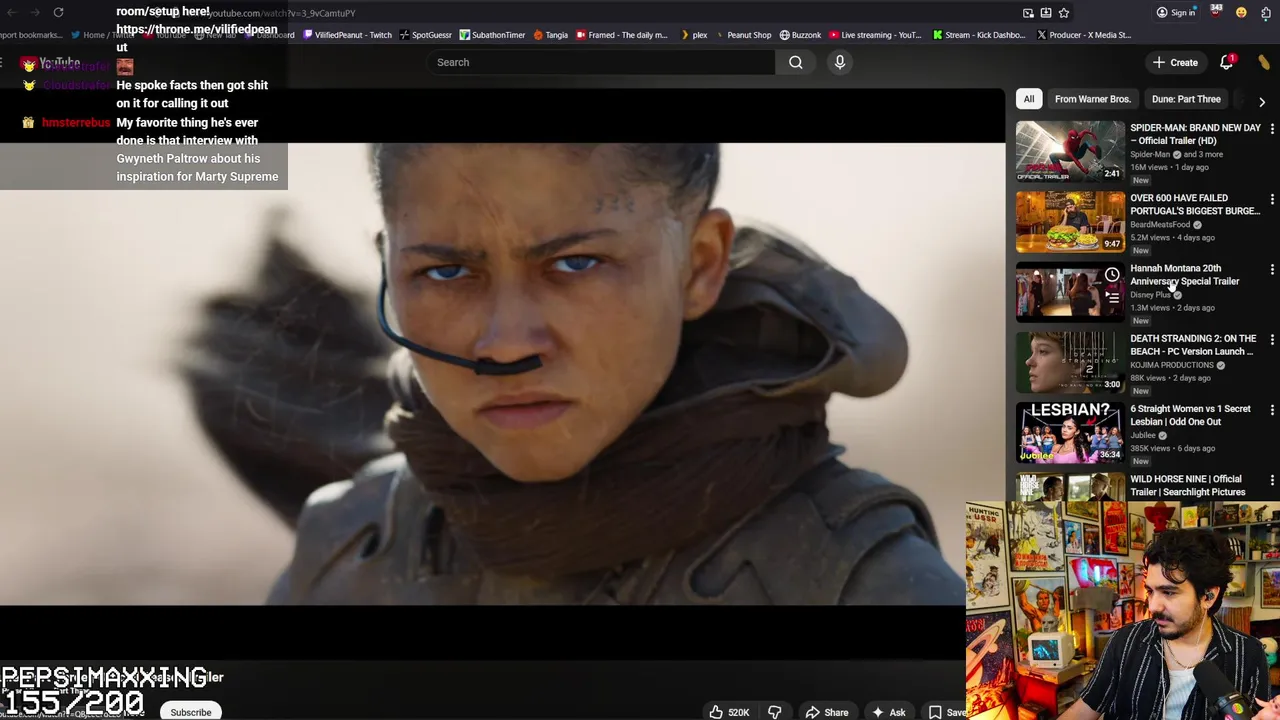Screen dimensions: 1280x720
Task: Open options menu for Portugal's Burger video
Action: (1272, 199)
